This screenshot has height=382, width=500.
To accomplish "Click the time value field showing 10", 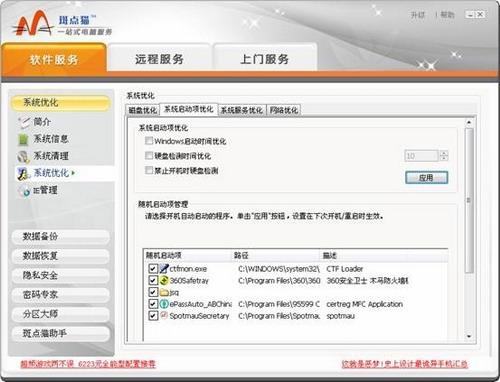I will tap(421, 156).
